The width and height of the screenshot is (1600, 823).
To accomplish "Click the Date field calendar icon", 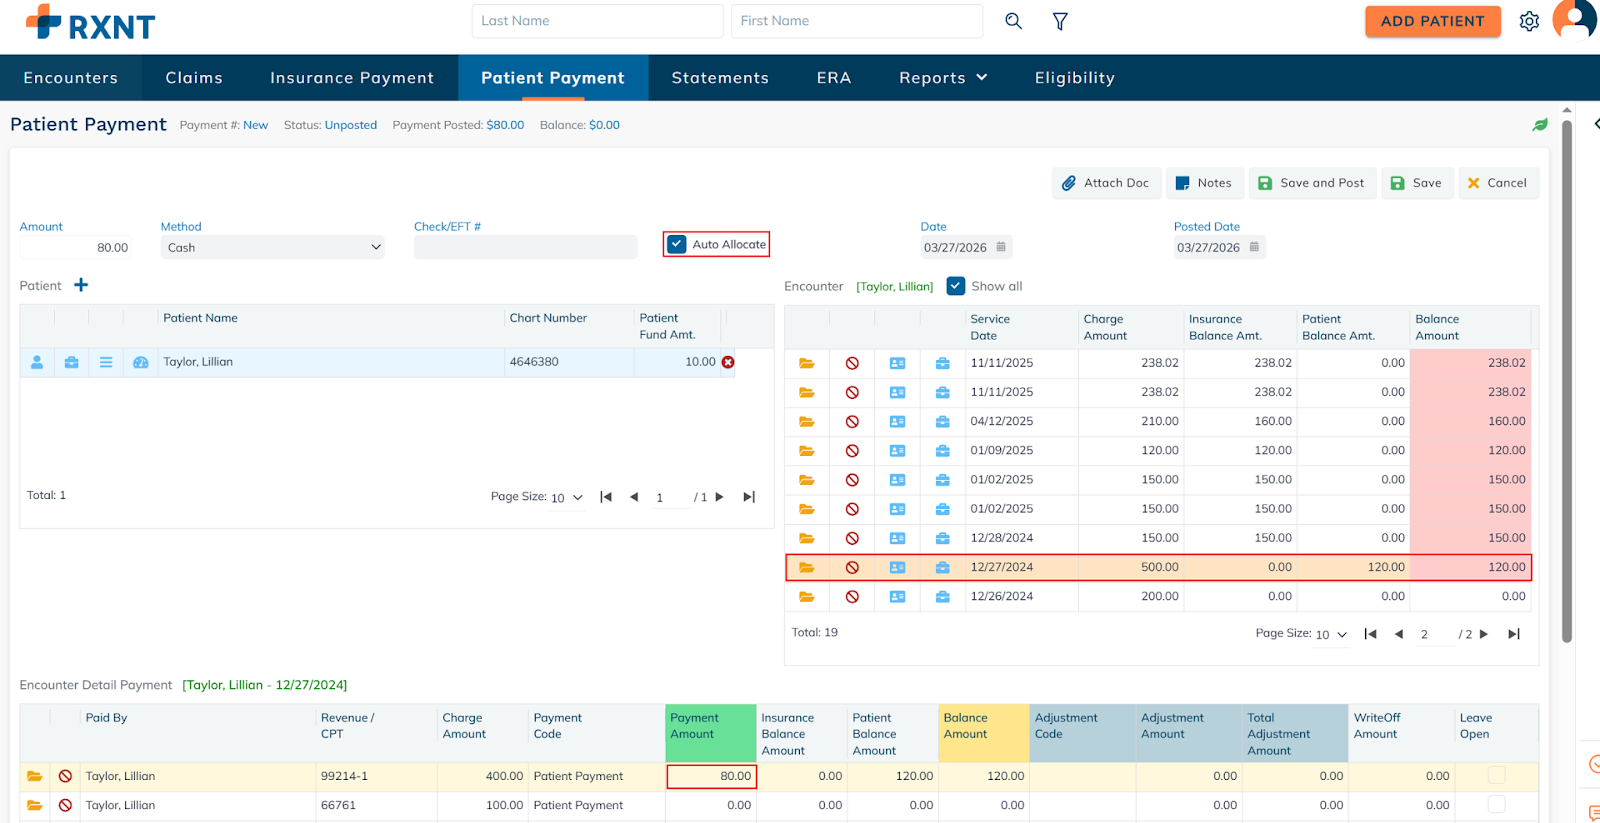I will (x=1001, y=247).
